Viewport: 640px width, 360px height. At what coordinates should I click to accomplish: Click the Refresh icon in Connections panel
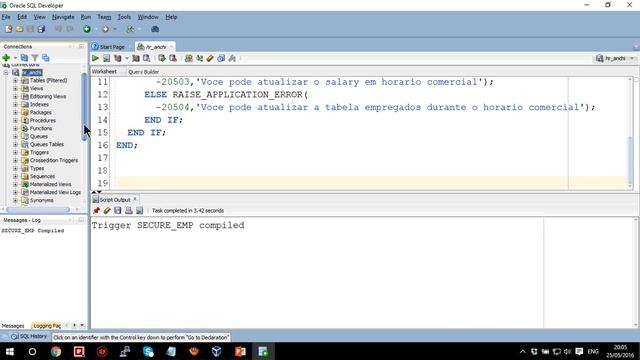(x=24, y=58)
